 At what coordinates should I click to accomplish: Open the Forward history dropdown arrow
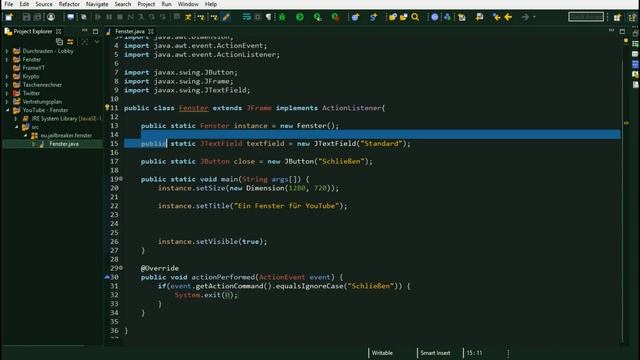534,17
